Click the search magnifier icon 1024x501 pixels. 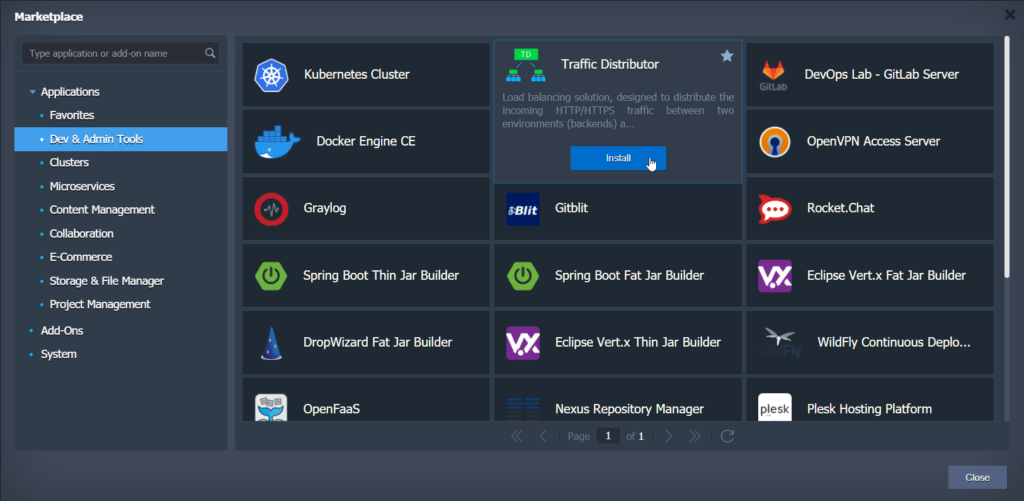[x=210, y=54]
